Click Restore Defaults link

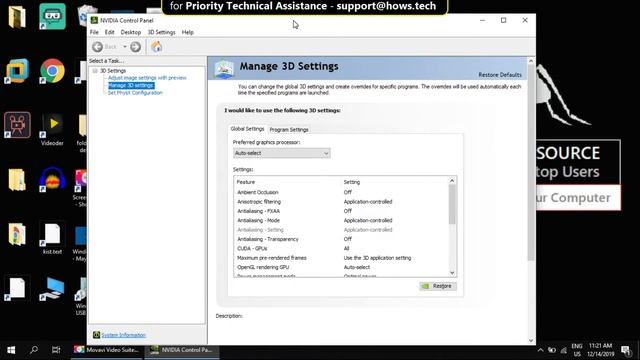click(x=500, y=75)
